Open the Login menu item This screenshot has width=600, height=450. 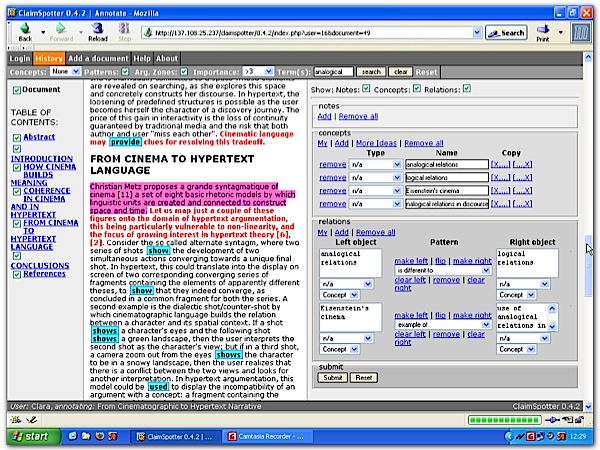tap(20, 59)
